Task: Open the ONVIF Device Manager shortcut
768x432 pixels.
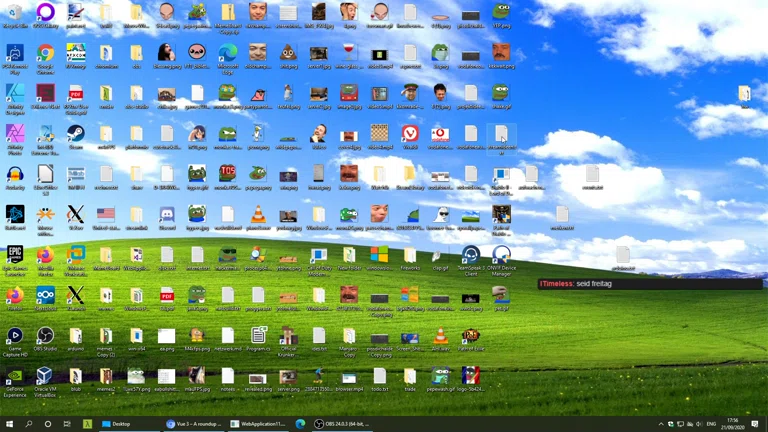Action: 501,261
